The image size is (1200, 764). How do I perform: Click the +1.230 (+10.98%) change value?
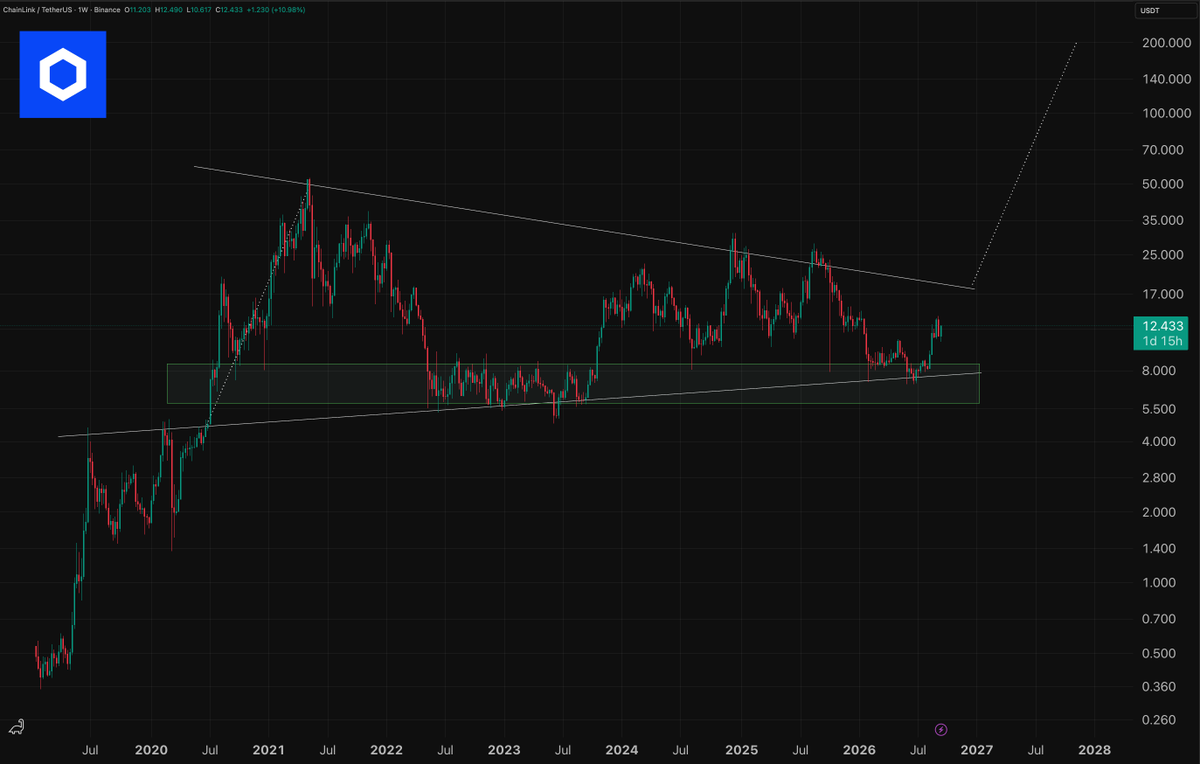276,9
